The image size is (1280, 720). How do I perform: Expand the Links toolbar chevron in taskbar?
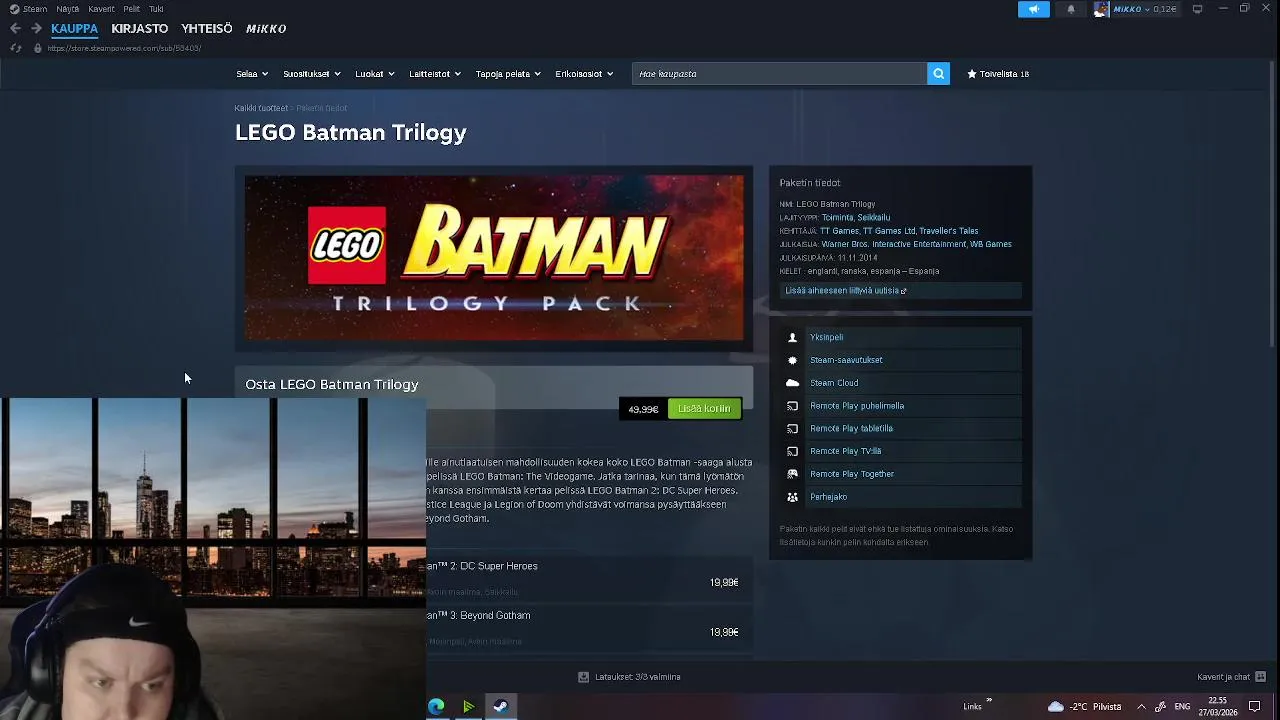(989, 701)
